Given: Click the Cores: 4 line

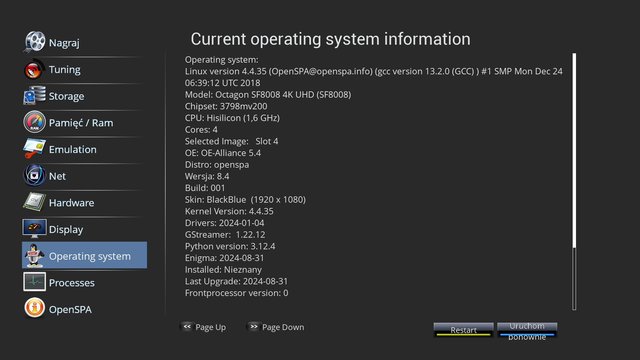Looking at the screenshot, I should [201, 129].
